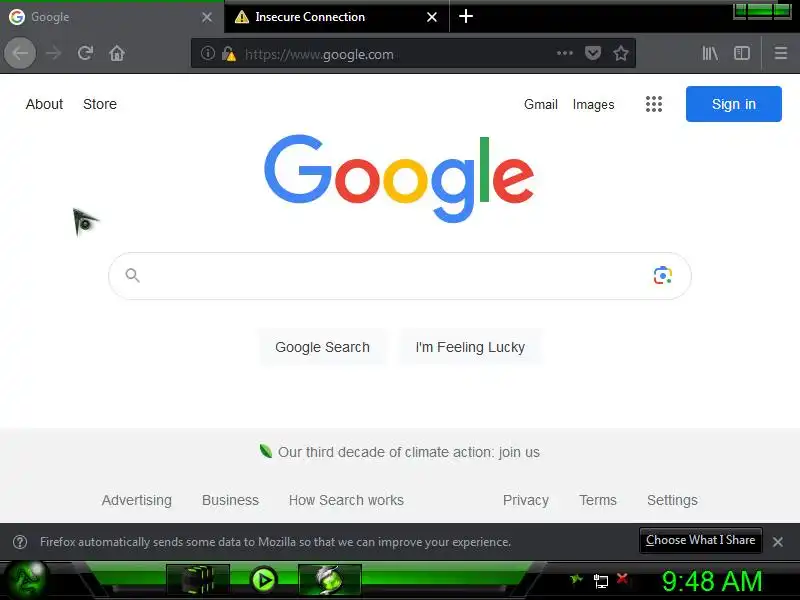Click the question mark icon in notification bar

(x=20, y=542)
